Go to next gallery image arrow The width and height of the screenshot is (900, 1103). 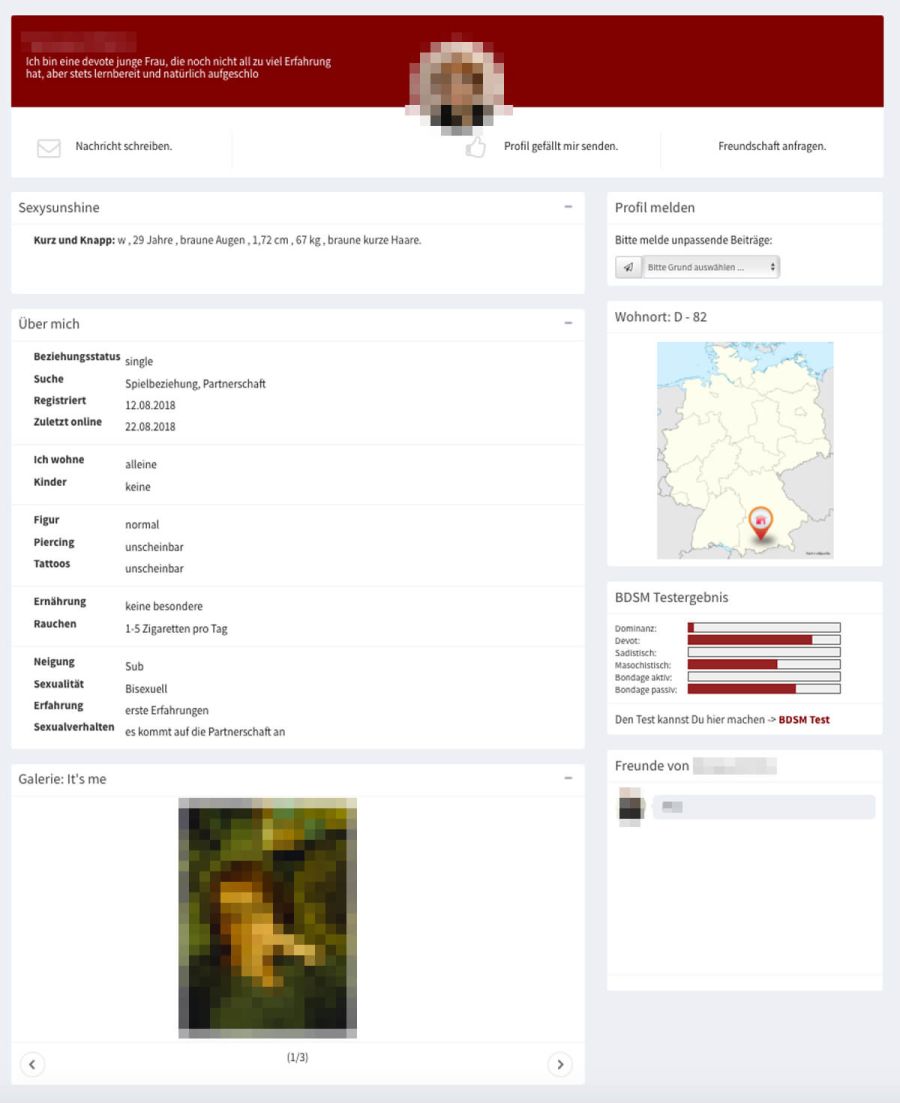click(x=560, y=1064)
